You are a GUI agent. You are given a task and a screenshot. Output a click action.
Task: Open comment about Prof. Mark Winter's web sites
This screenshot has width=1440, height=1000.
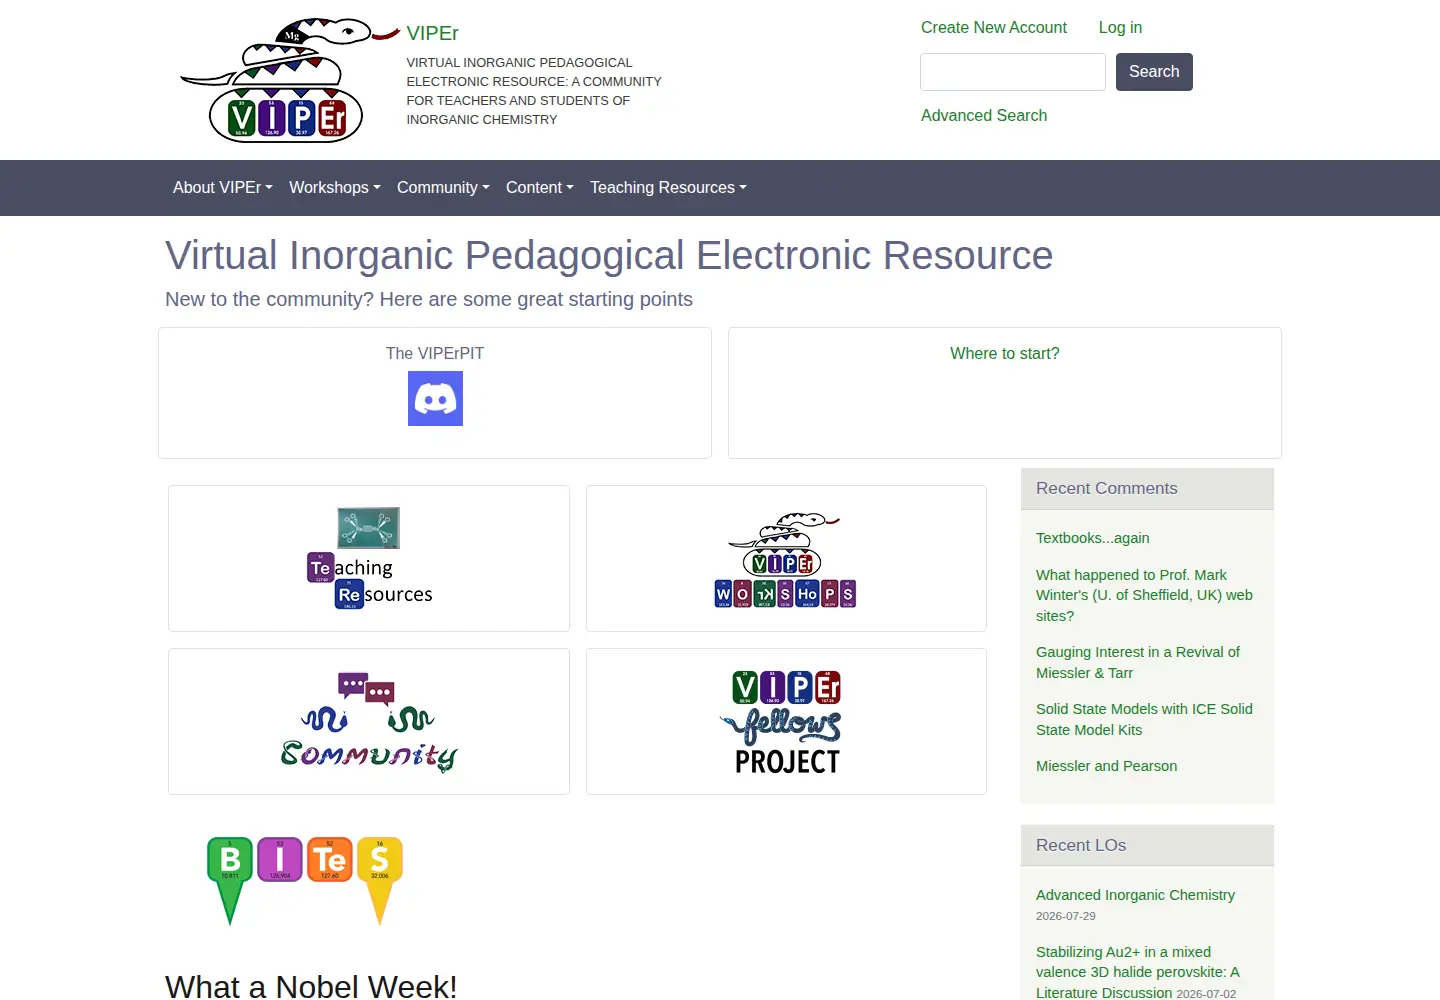[1144, 595]
